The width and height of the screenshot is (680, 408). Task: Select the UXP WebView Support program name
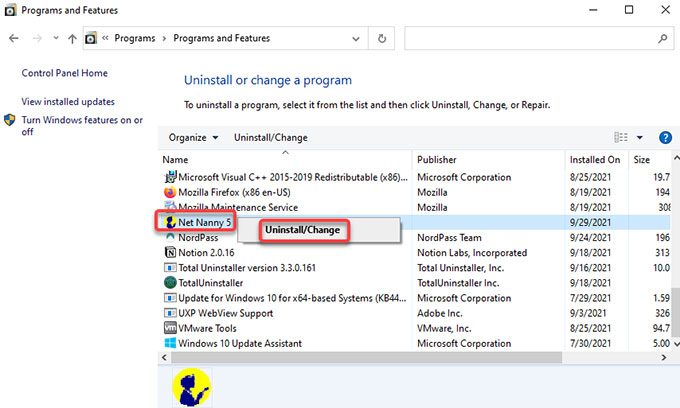click(x=226, y=313)
